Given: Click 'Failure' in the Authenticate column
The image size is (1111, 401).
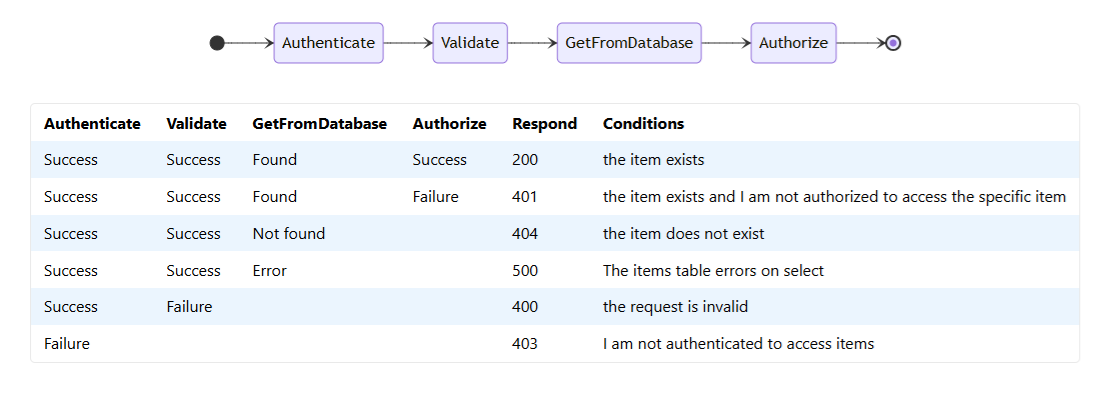Looking at the screenshot, I should (67, 344).
